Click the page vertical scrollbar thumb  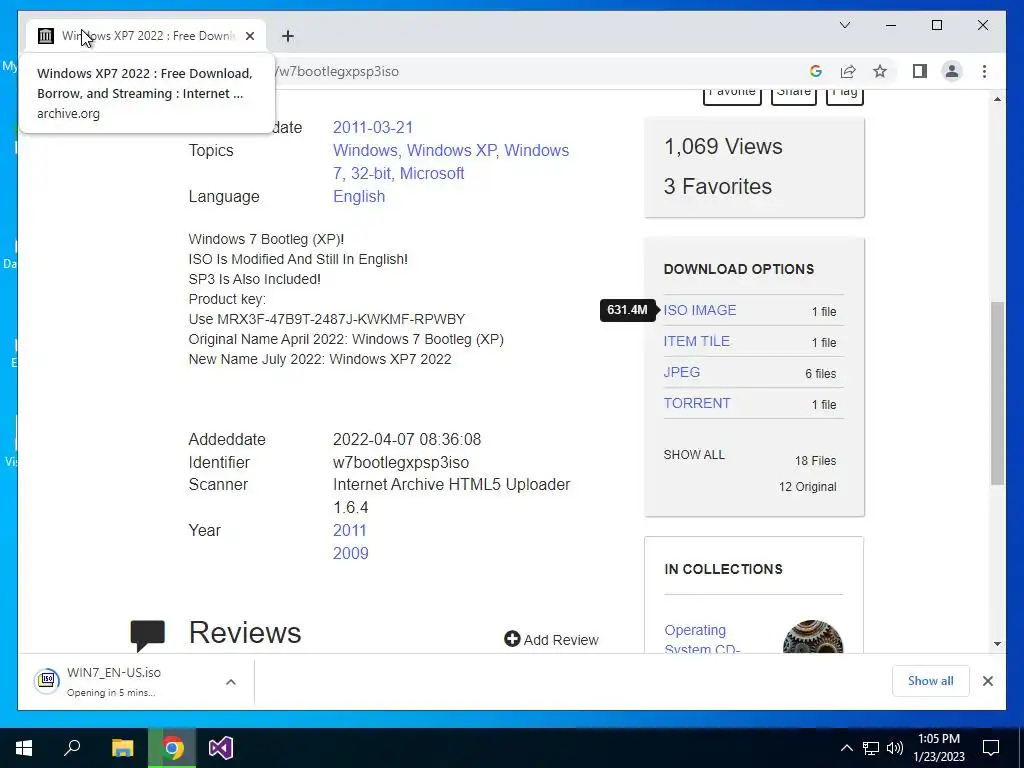click(997, 393)
